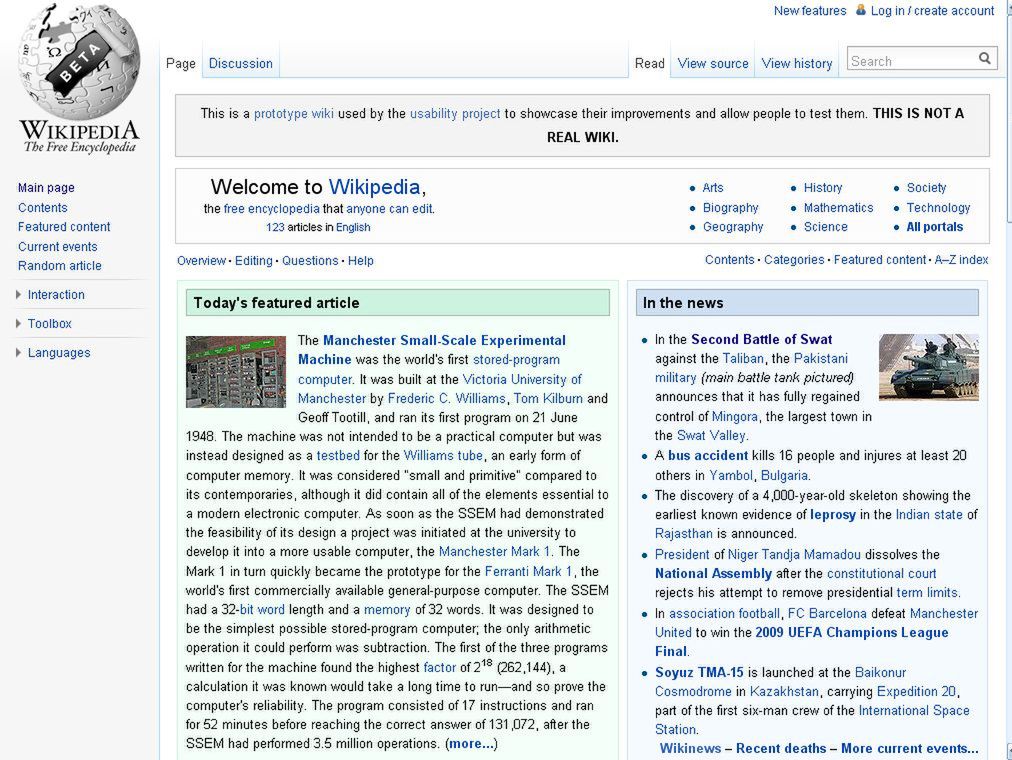
Task: Click the (more...) featured article link
Action: coord(471,744)
